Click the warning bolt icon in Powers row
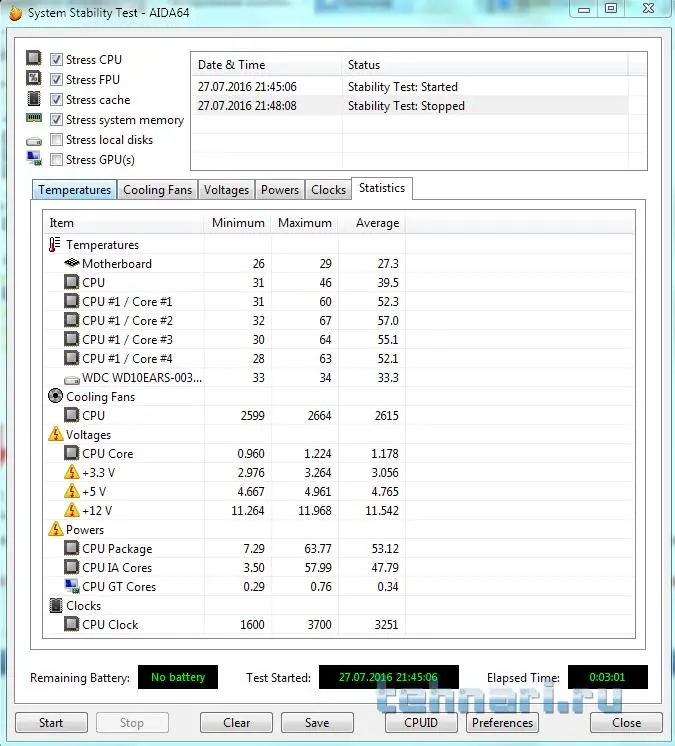675x746 pixels. 56,529
